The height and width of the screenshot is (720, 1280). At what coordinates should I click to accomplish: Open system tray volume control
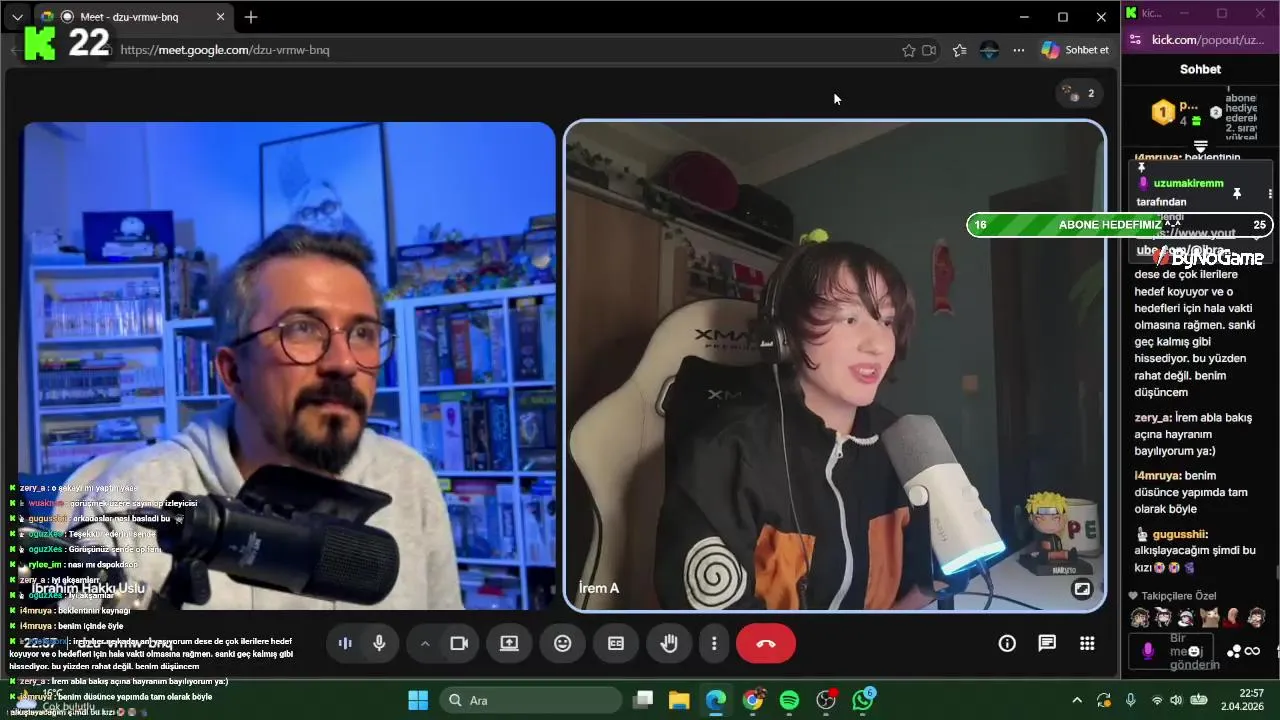point(1177,700)
